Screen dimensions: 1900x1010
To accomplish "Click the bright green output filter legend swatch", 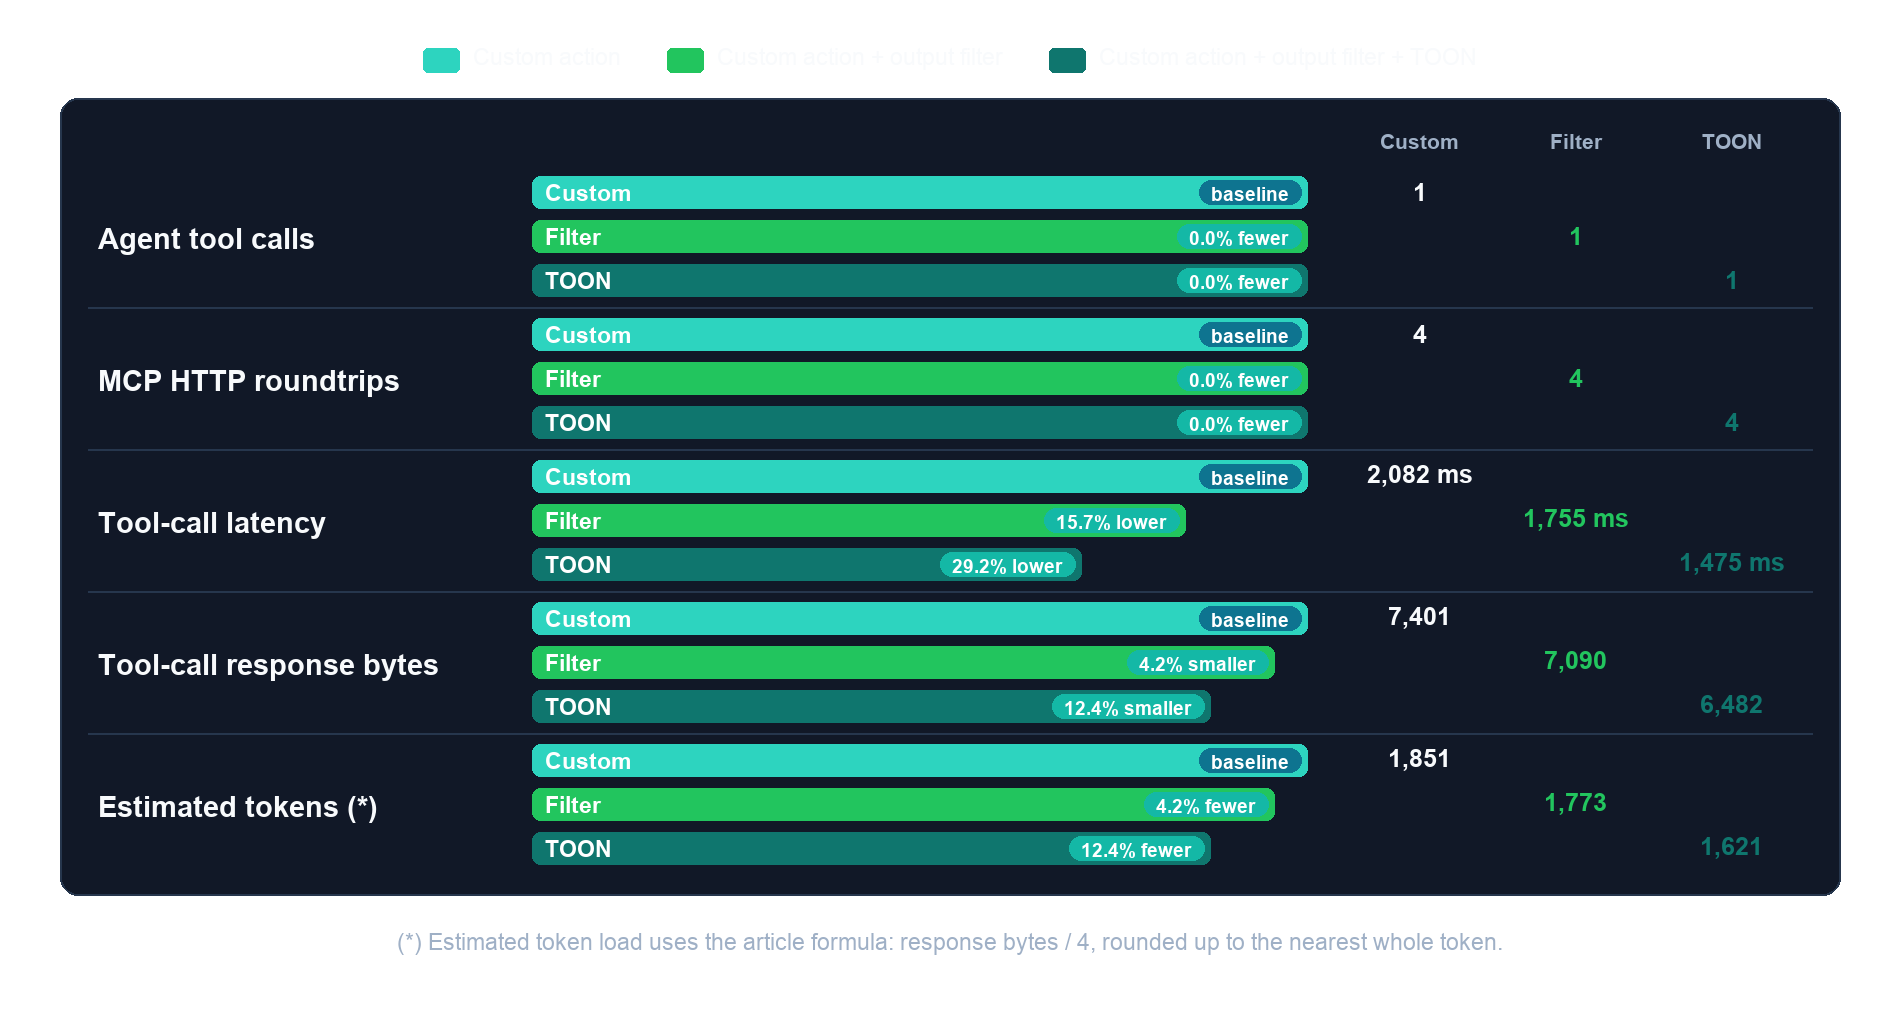I will [685, 60].
